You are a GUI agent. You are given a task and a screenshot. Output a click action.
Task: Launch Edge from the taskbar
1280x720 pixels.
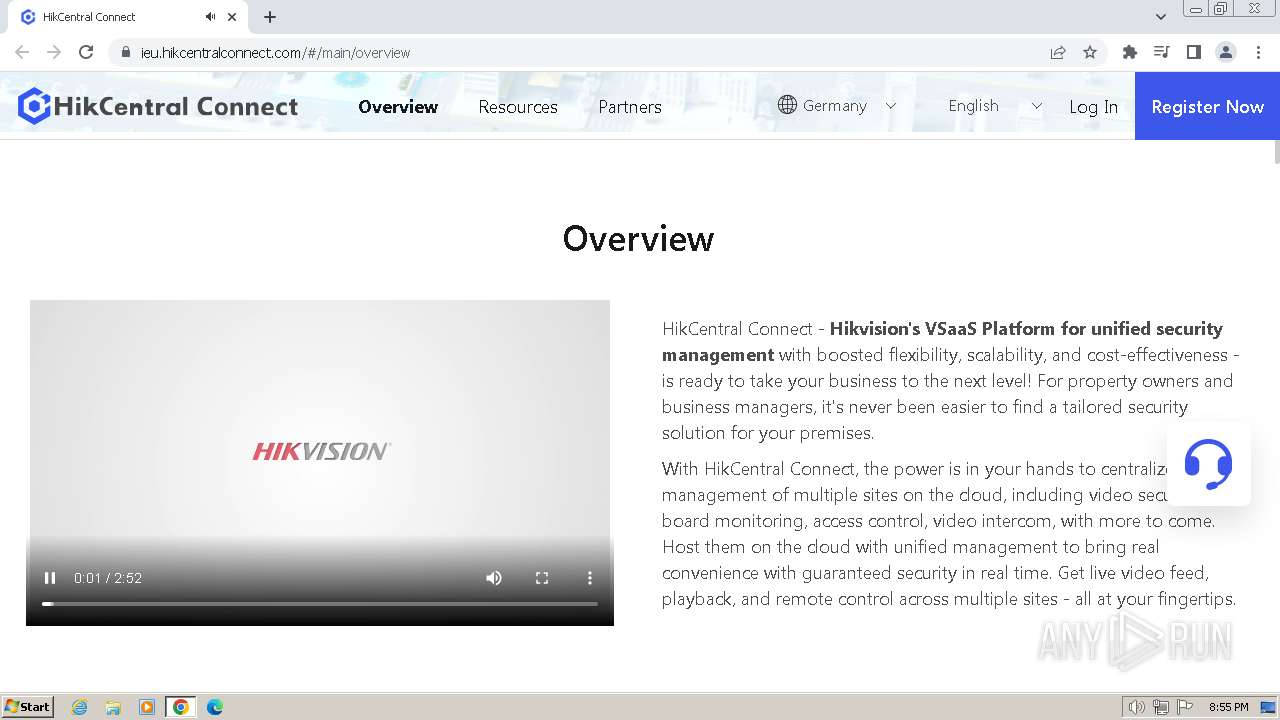[215, 707]
